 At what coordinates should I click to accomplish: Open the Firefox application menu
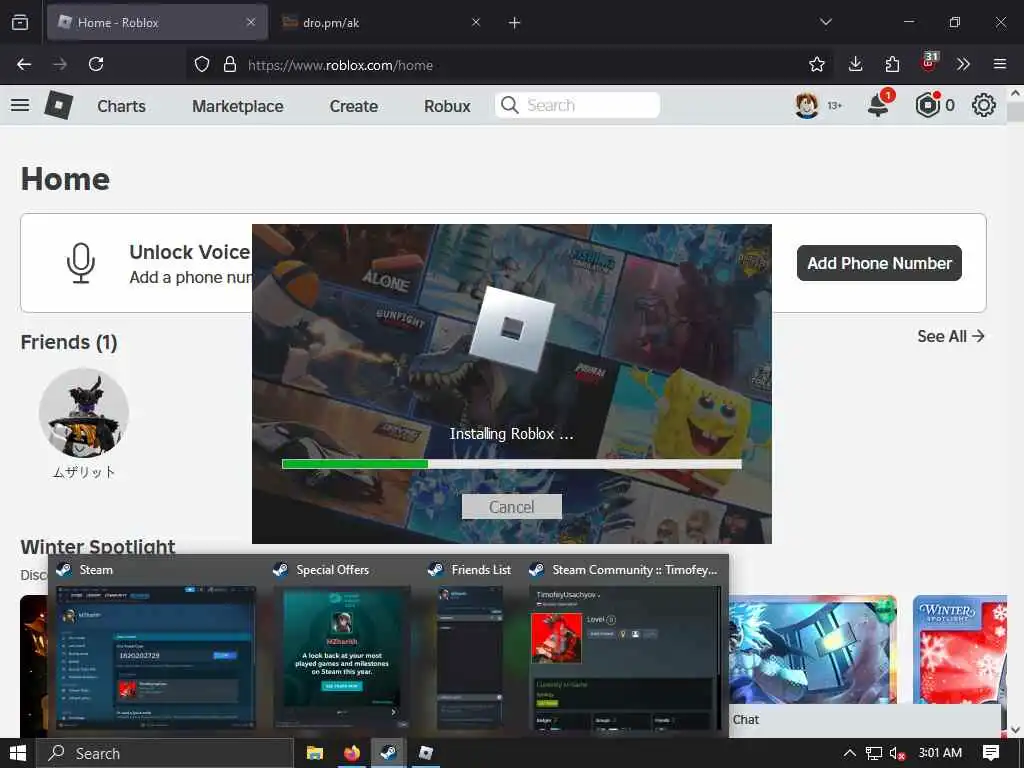[1000, 64]
